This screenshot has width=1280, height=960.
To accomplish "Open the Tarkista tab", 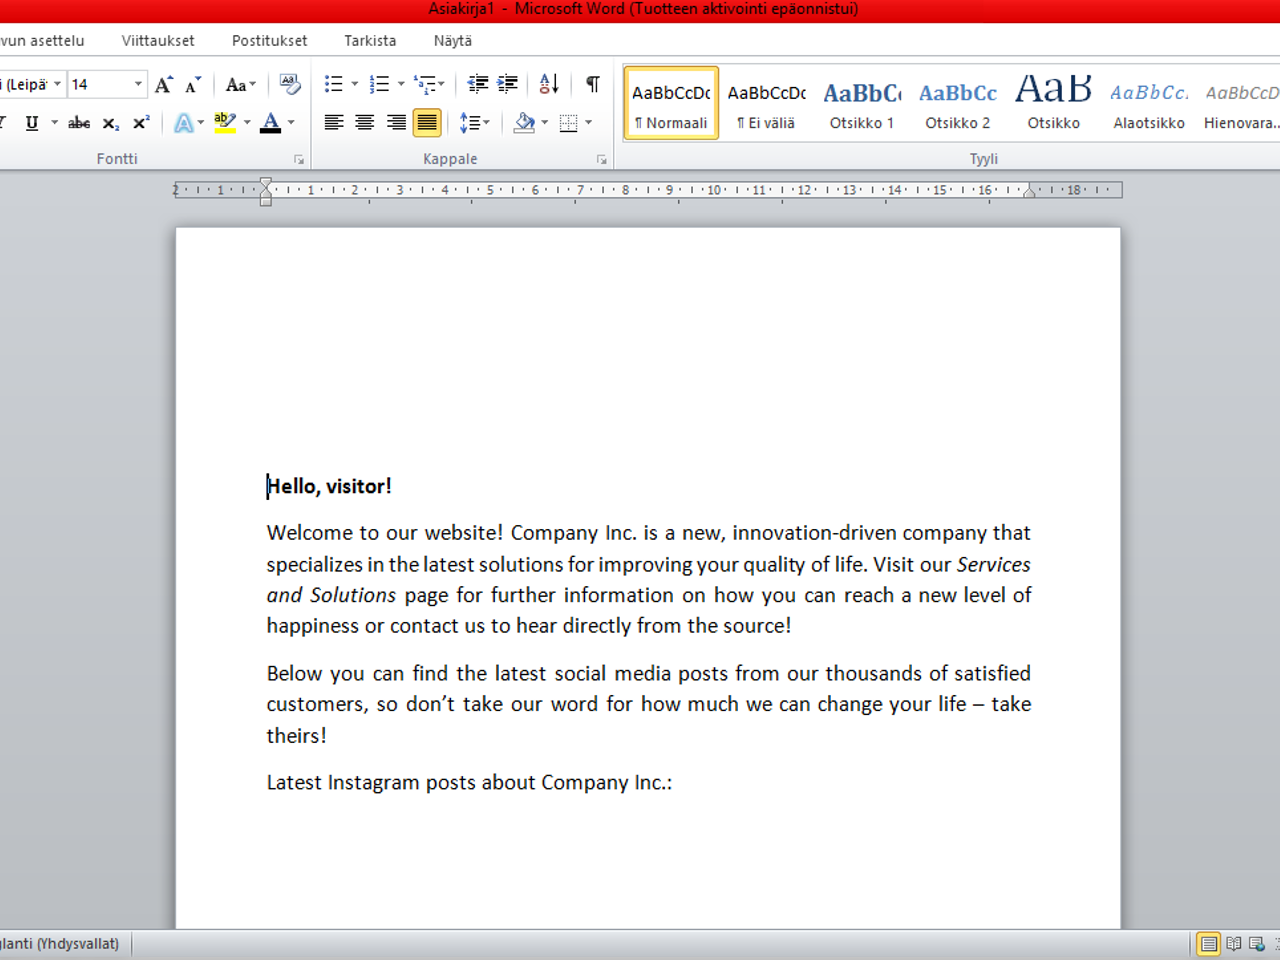I will point(370,41).
